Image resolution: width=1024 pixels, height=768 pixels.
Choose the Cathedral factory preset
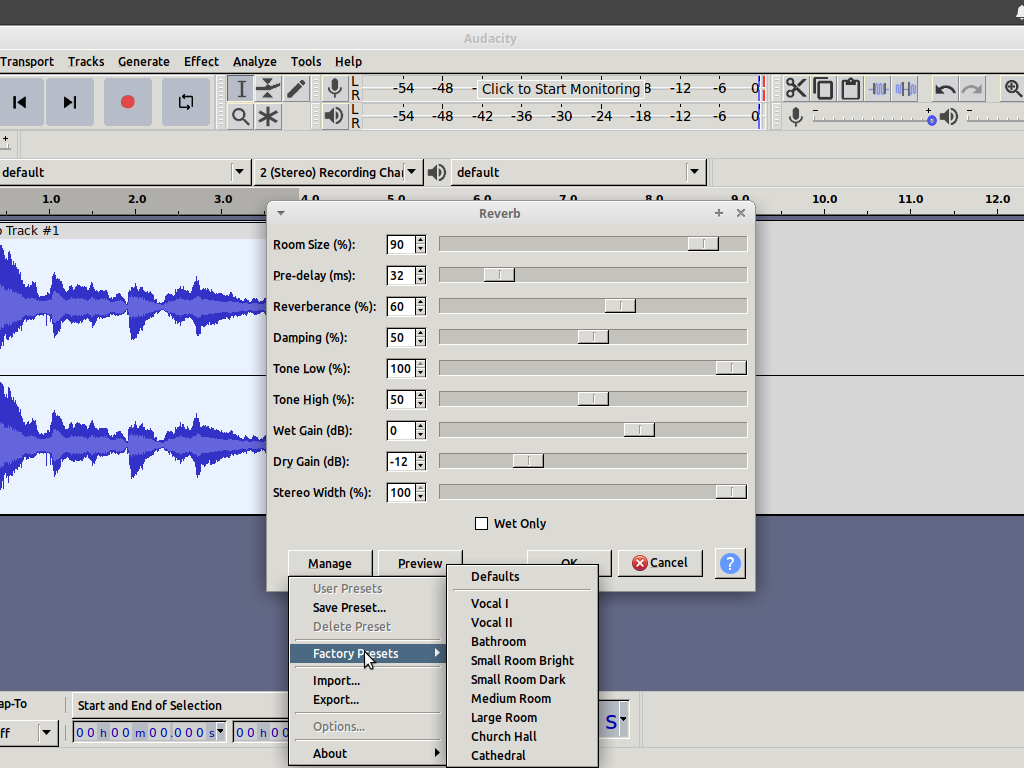click(498, 755)
